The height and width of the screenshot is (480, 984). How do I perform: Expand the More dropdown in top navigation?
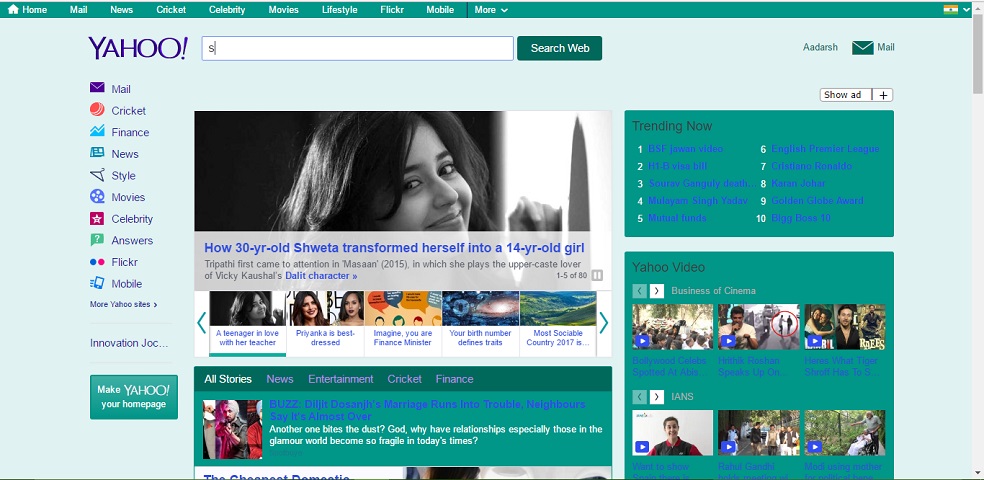coord(491,9)
